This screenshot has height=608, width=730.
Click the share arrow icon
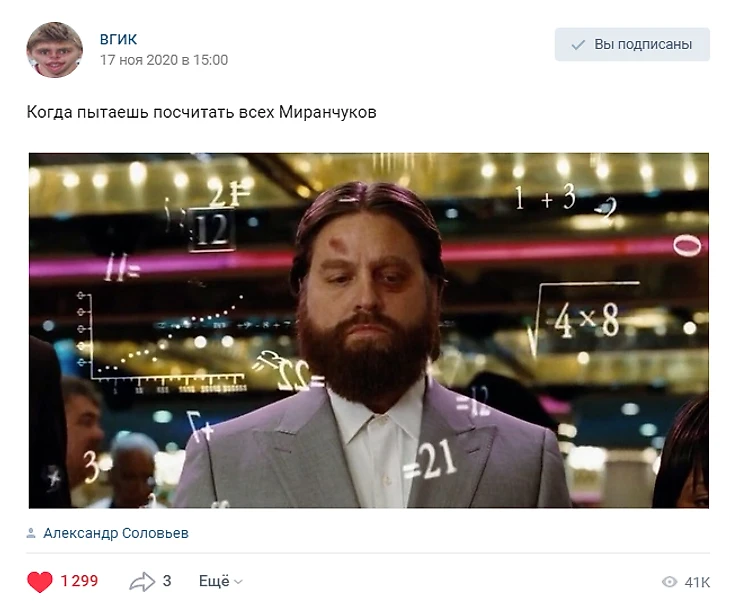point(142,581)
